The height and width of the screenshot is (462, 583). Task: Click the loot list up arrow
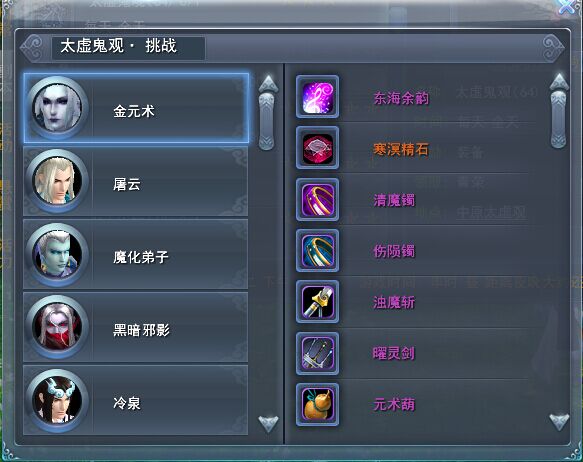tap(559, 82)
